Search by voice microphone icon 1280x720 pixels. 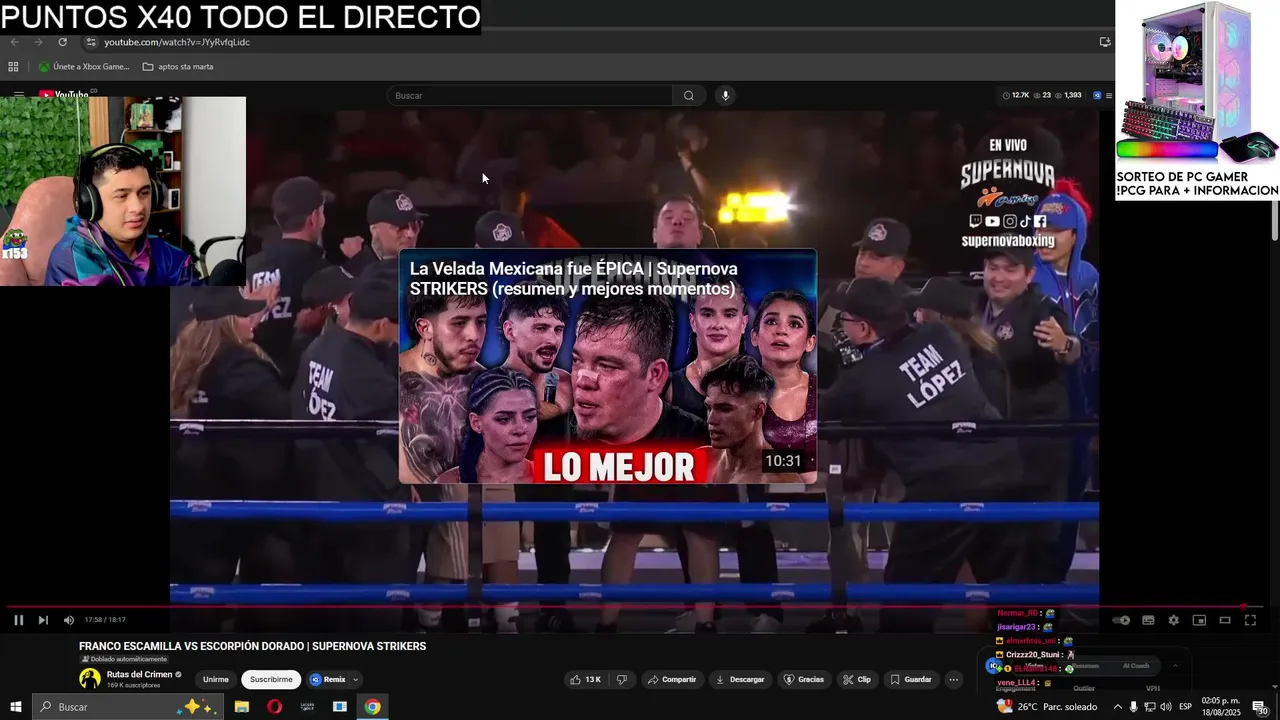725,95
